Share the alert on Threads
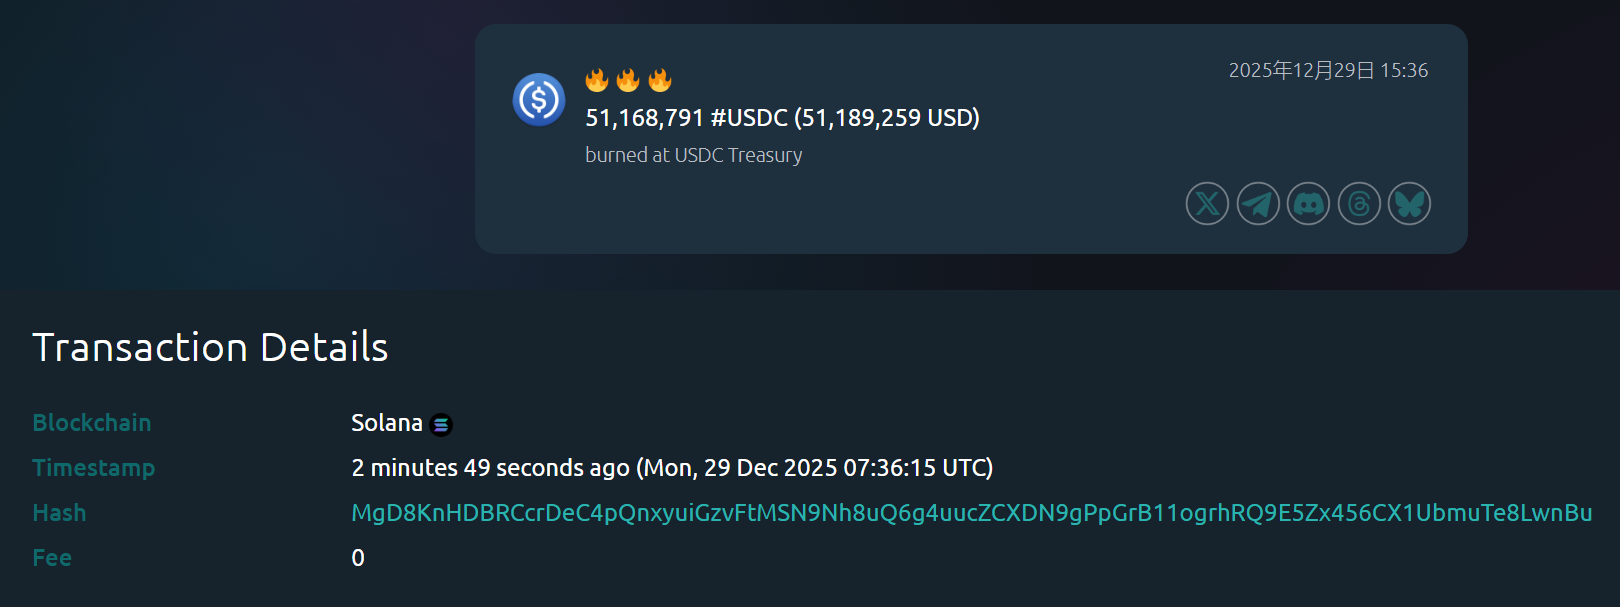This screenshot has height=607, width=1620. [1359, 204]
